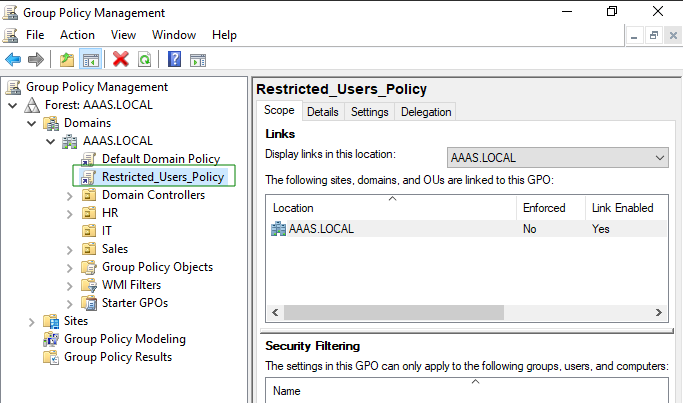
Task: Minimize the inner MDI console window
Action: (x=634, y=36)
